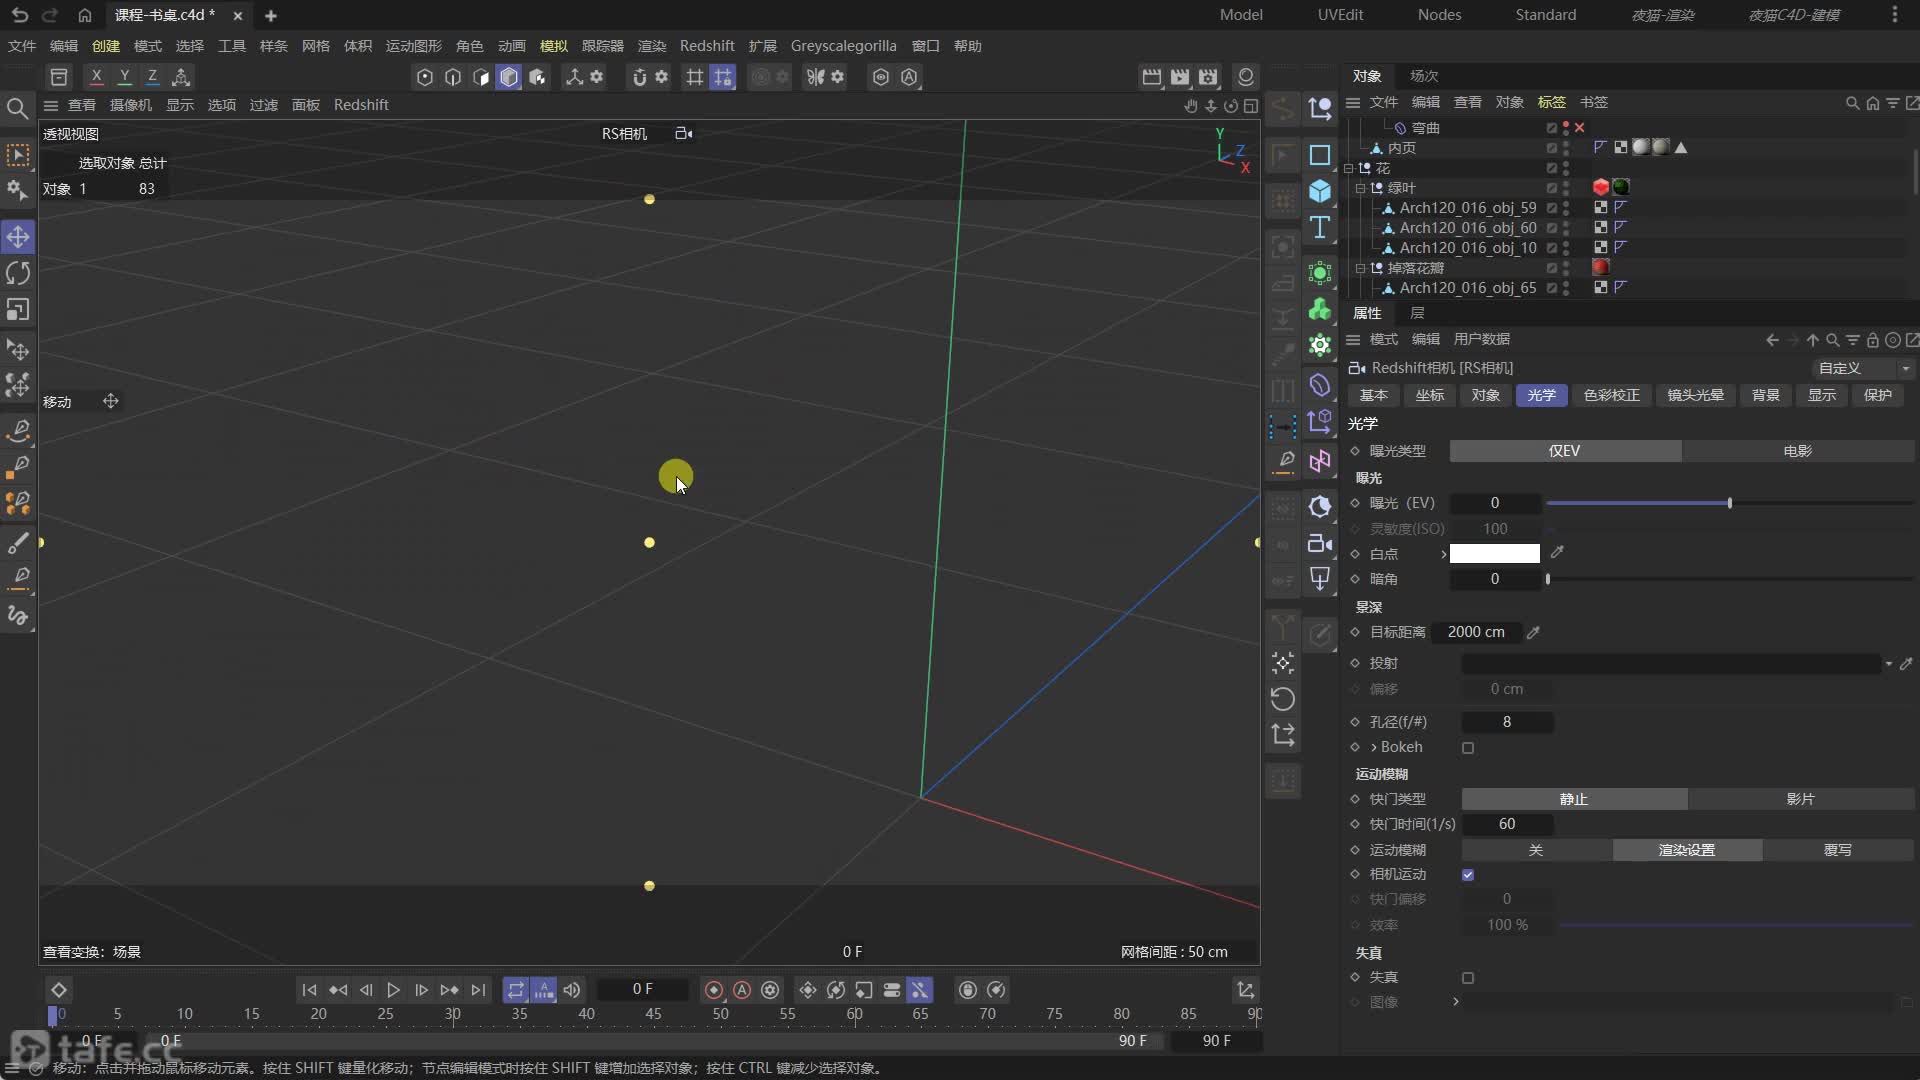Viewport: 1920px width, 1080px height.
Task: Switch layout to Nodes
Action: tap(1439, 15)
